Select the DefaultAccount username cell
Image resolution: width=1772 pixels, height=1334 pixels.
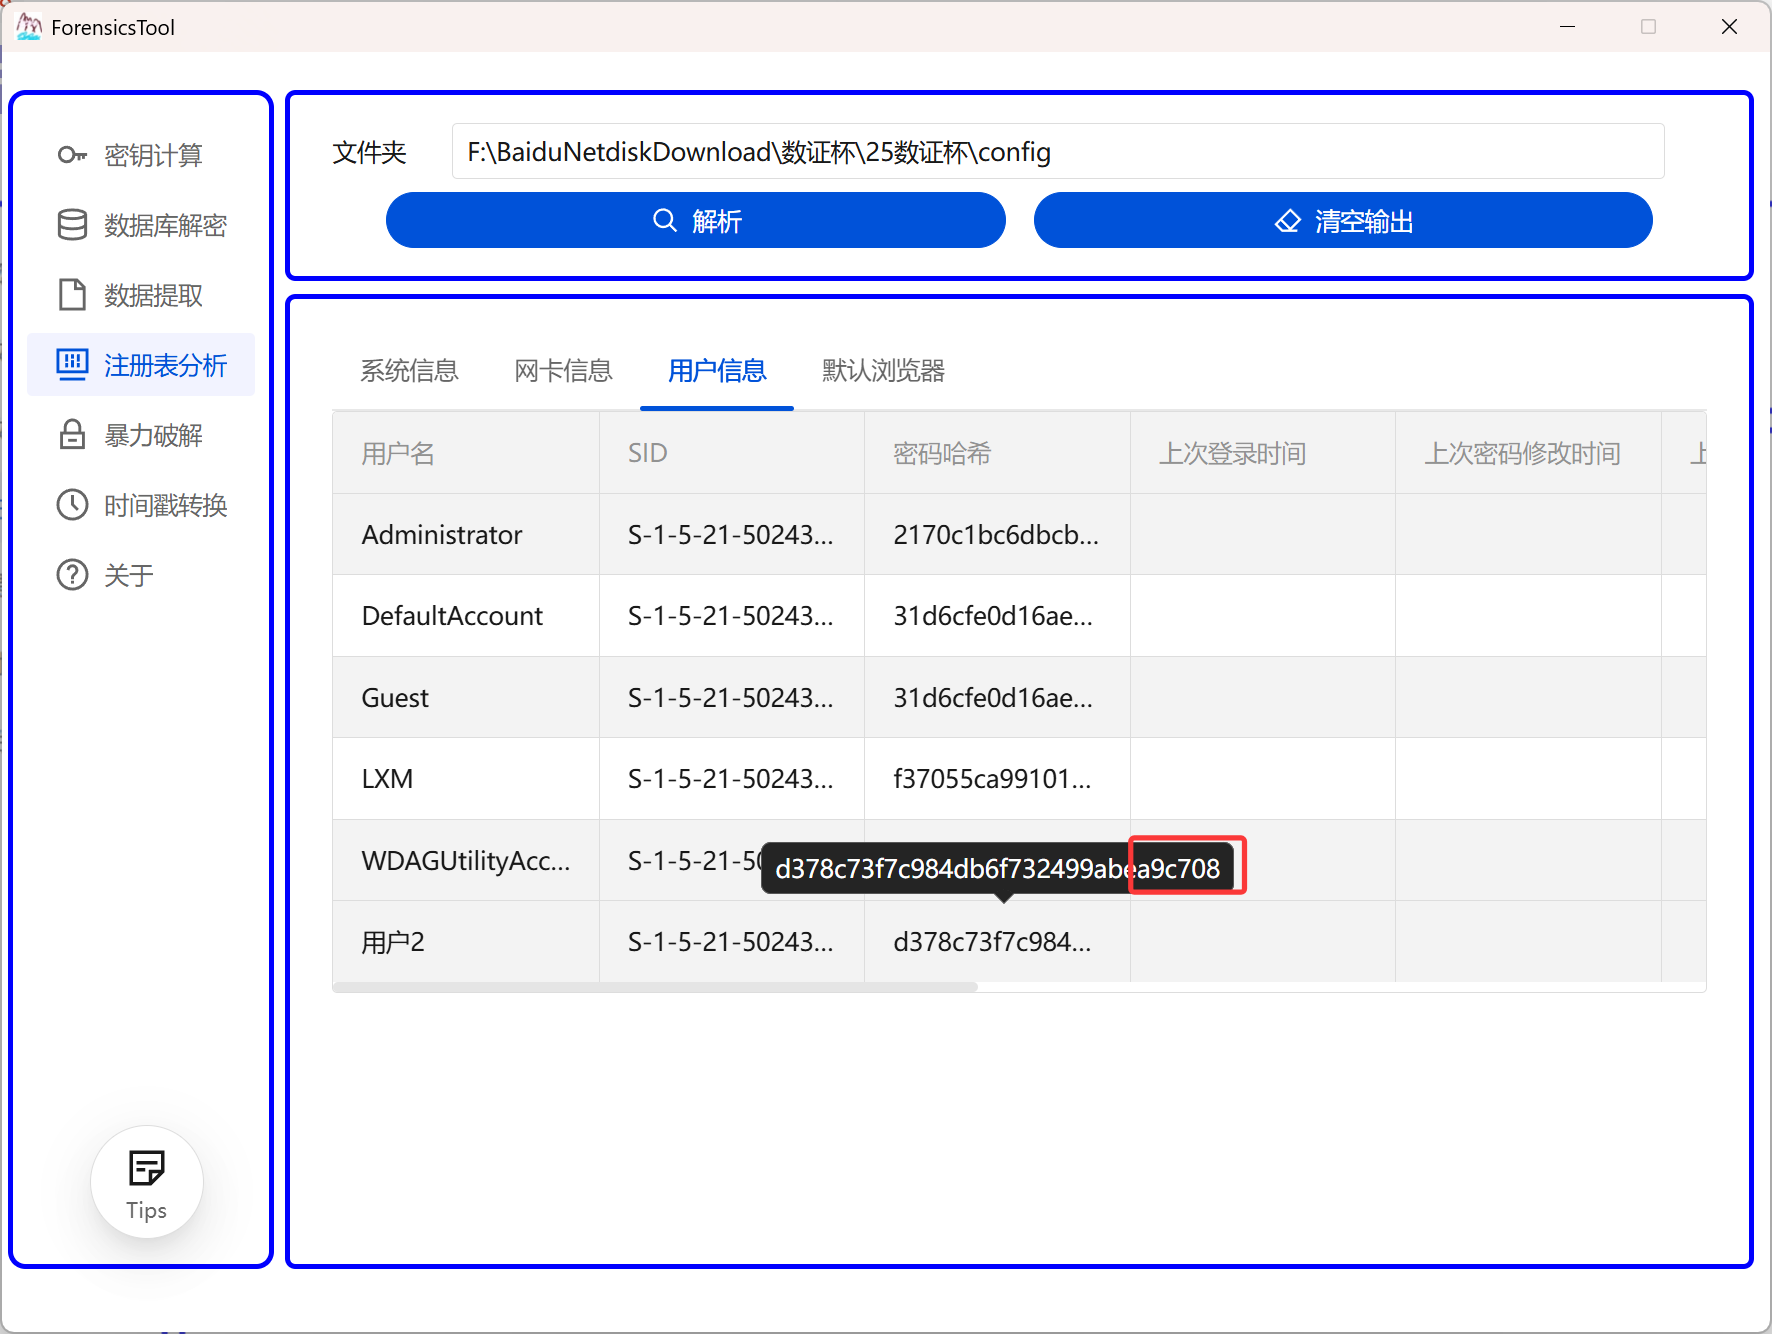(466, 616)
